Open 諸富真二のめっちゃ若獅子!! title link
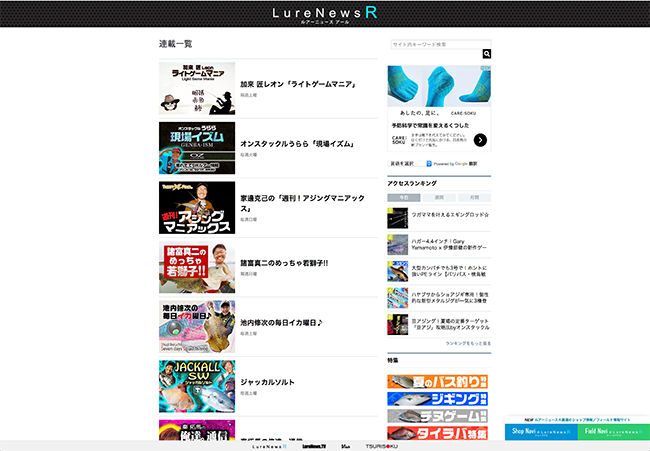The width and height of the screenshot is (650, 451). click(x=284, y=263)
